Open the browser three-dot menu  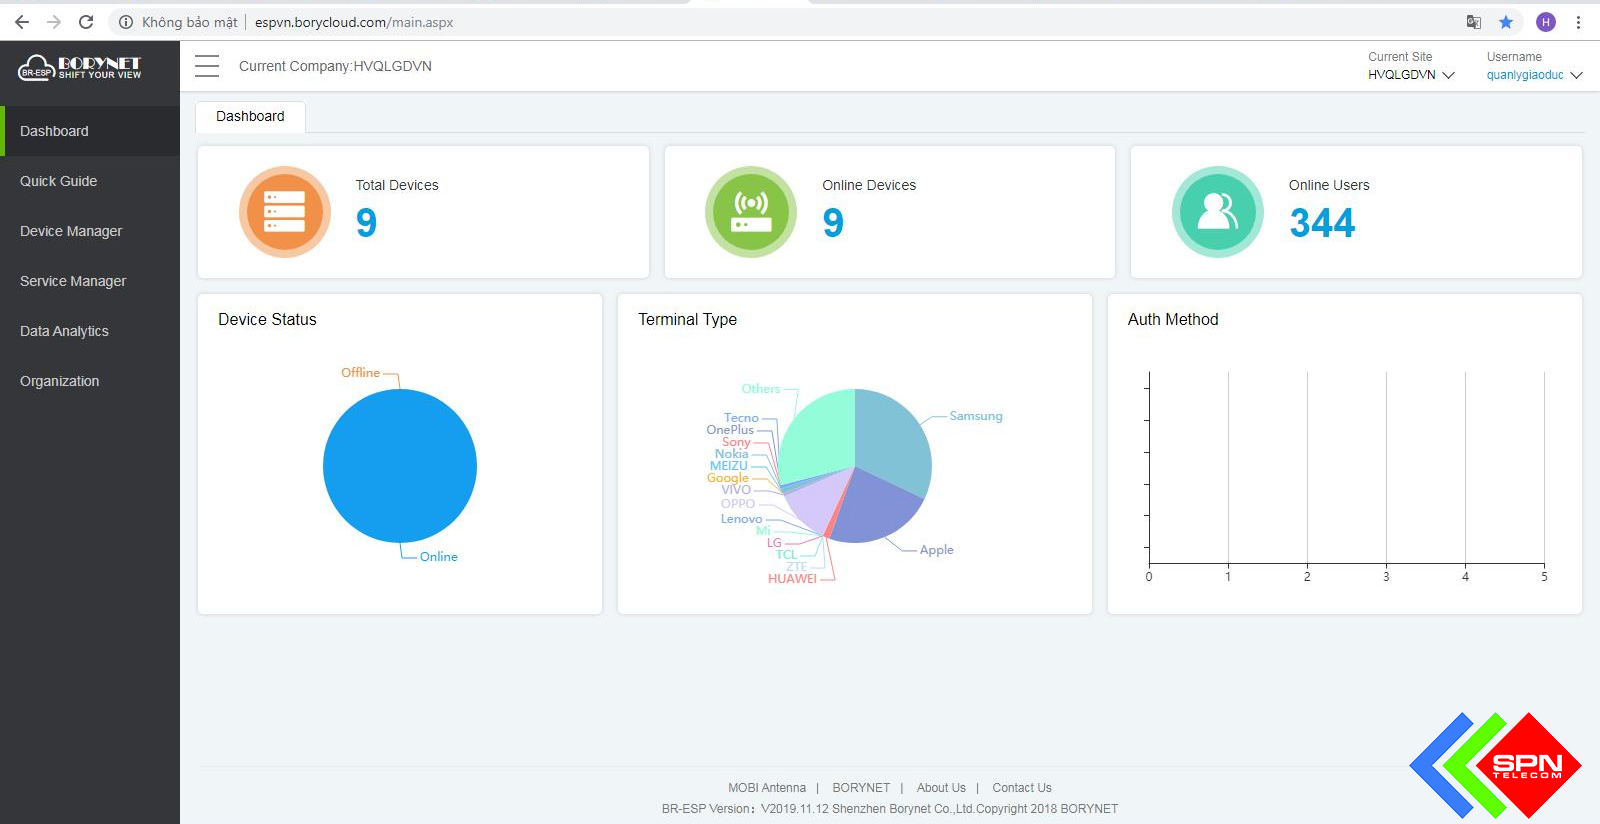1579,22
